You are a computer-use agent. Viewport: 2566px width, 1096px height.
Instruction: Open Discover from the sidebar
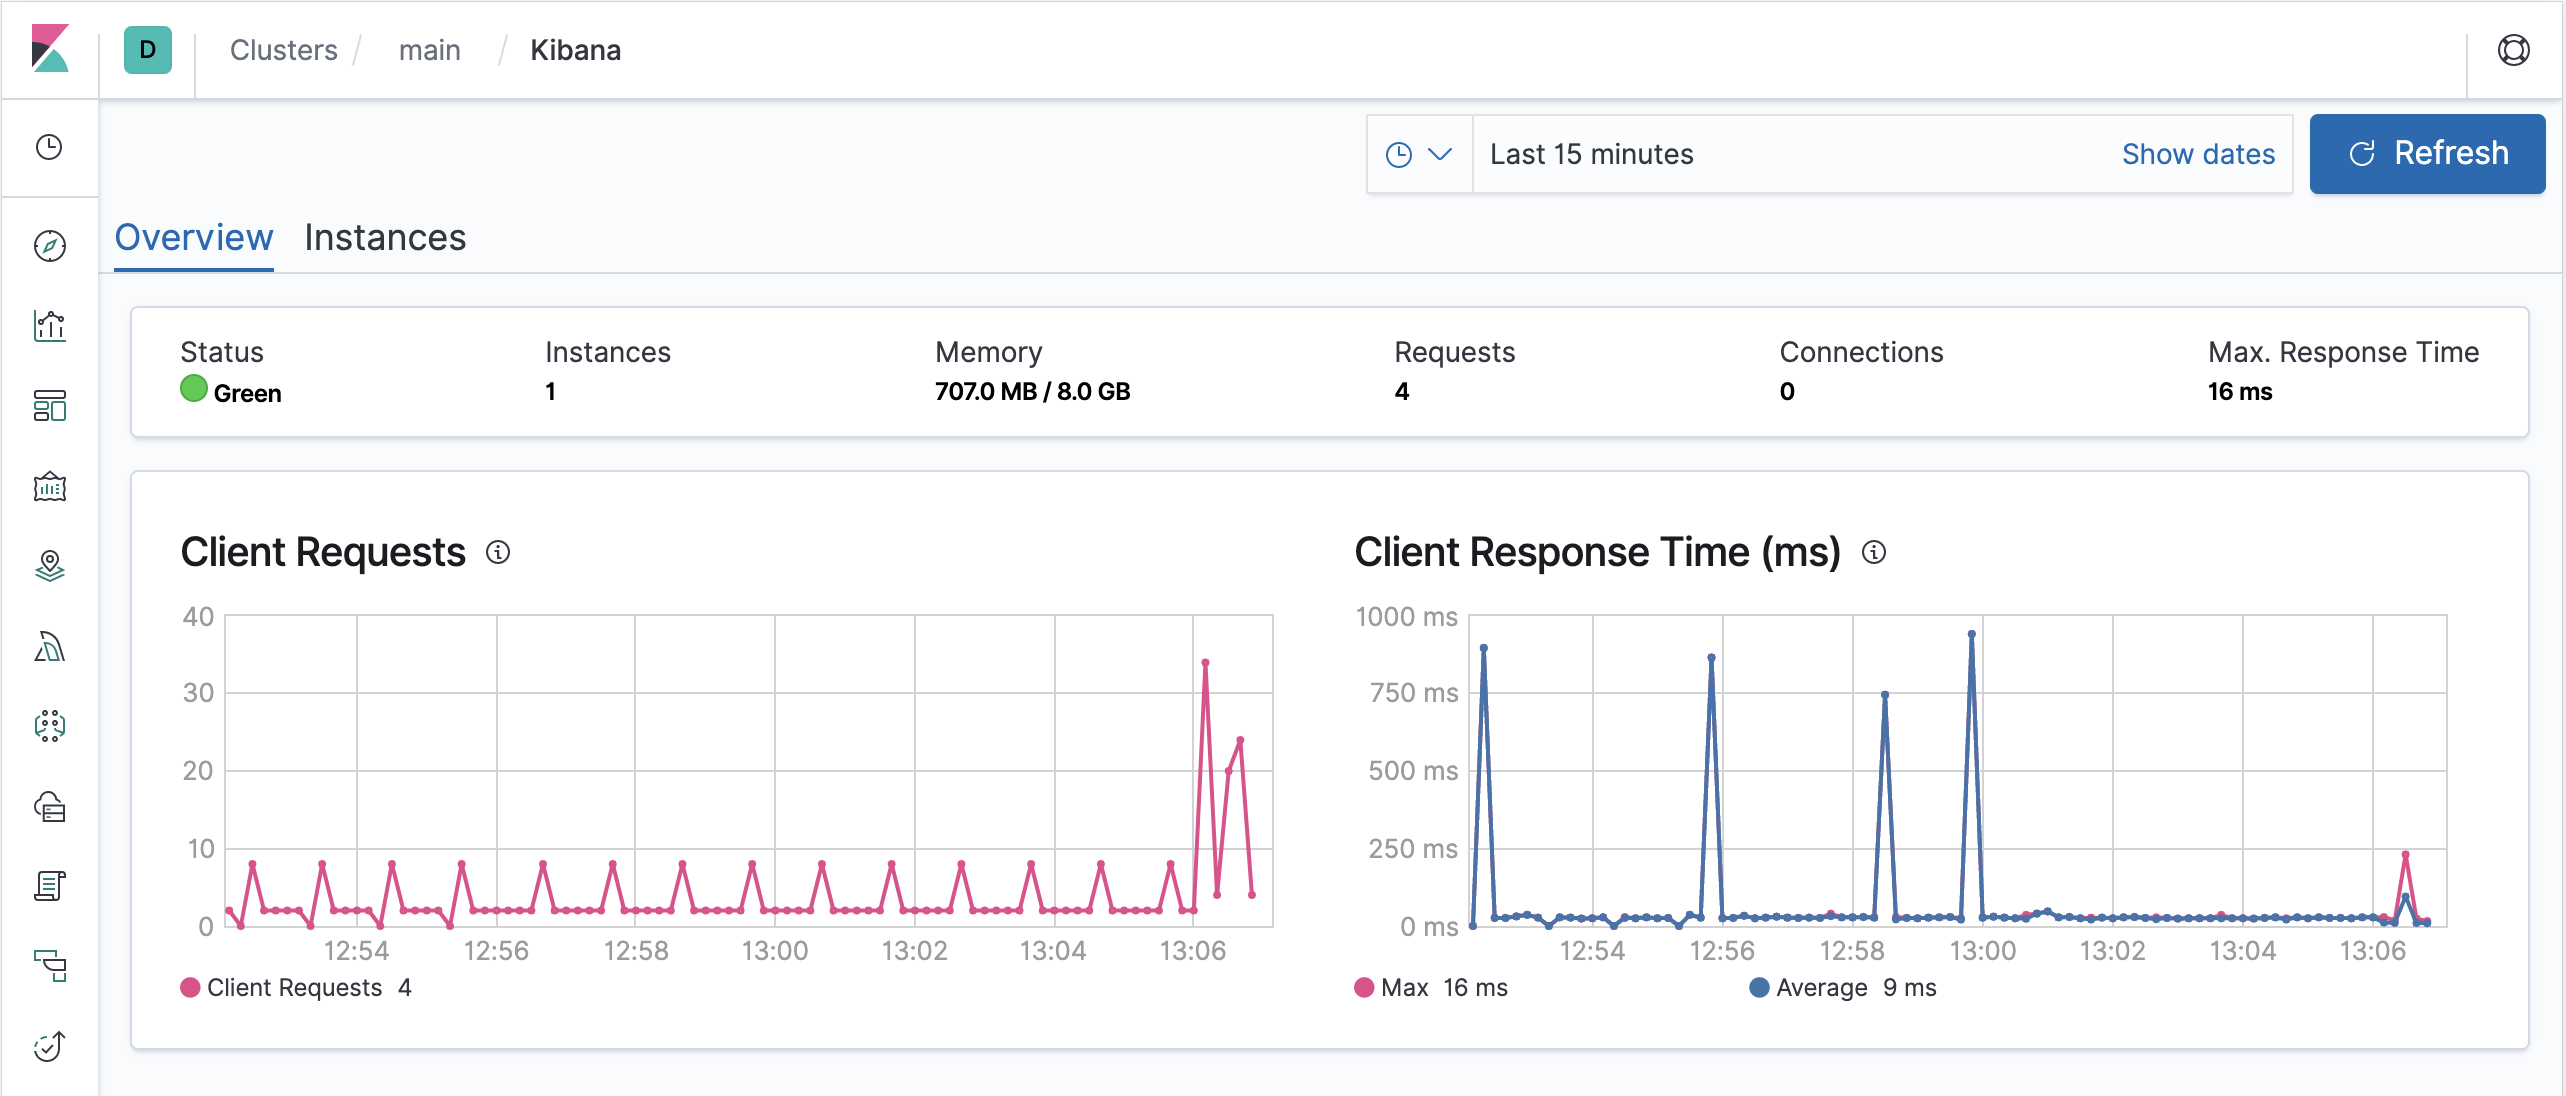(x=49, y=243)
